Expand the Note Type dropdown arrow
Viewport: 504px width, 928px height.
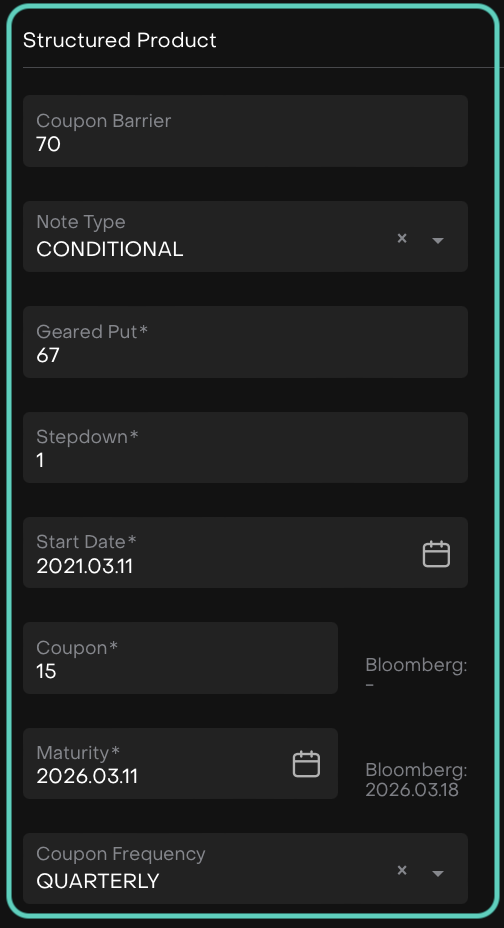[438, 240]
